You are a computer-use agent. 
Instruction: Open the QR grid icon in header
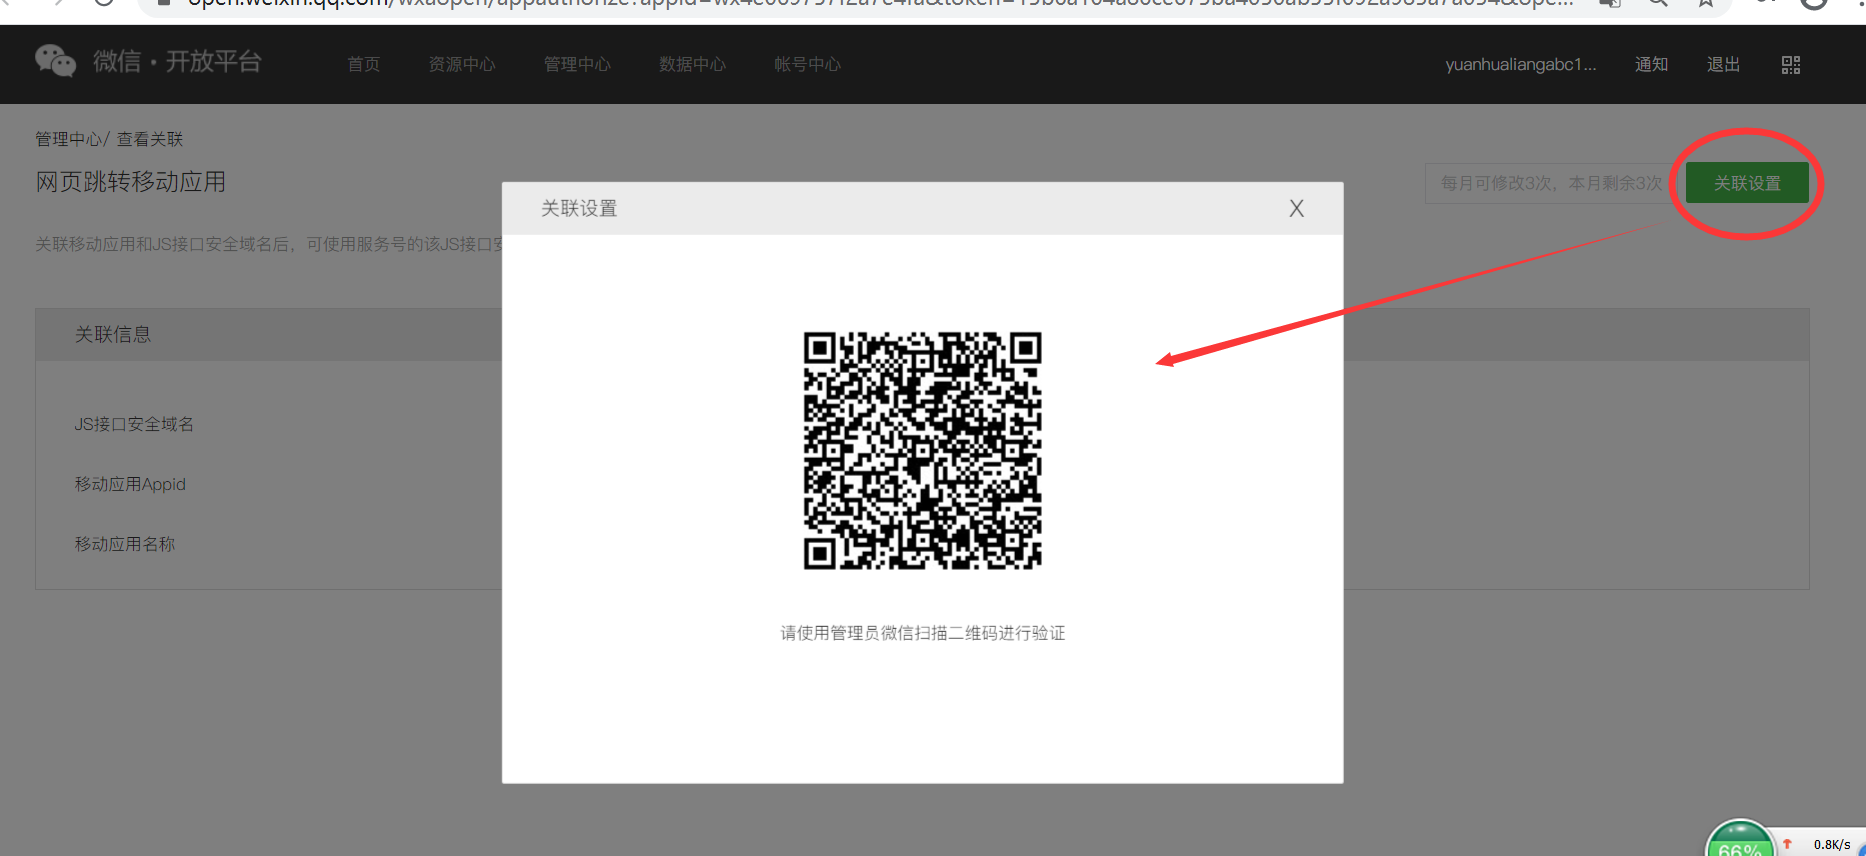tap(1791, 65)
